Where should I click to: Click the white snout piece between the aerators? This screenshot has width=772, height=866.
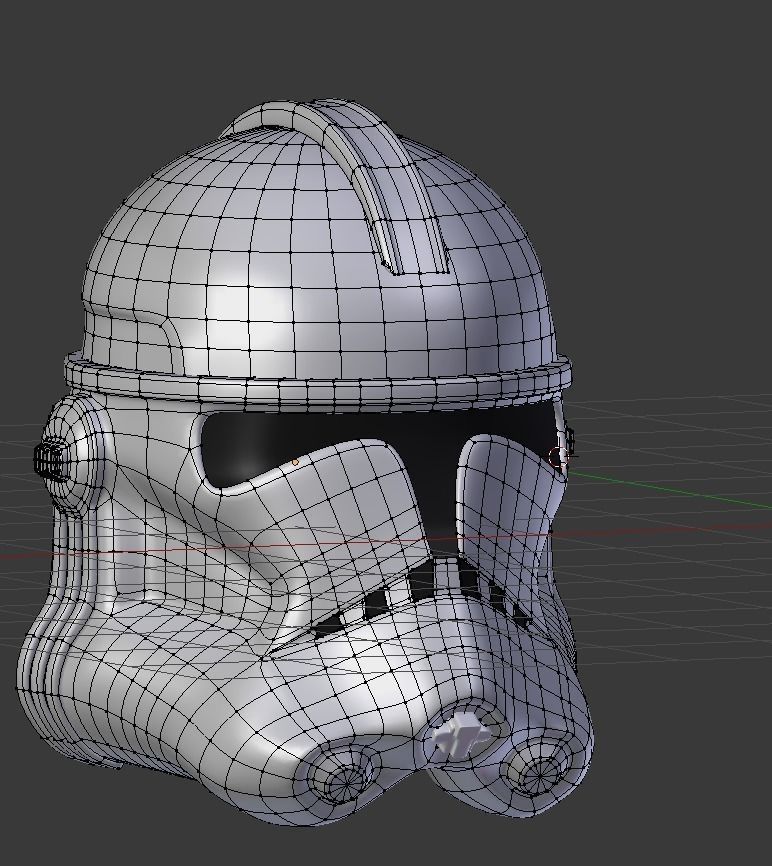pyautogui.click(x=460, y=737)
